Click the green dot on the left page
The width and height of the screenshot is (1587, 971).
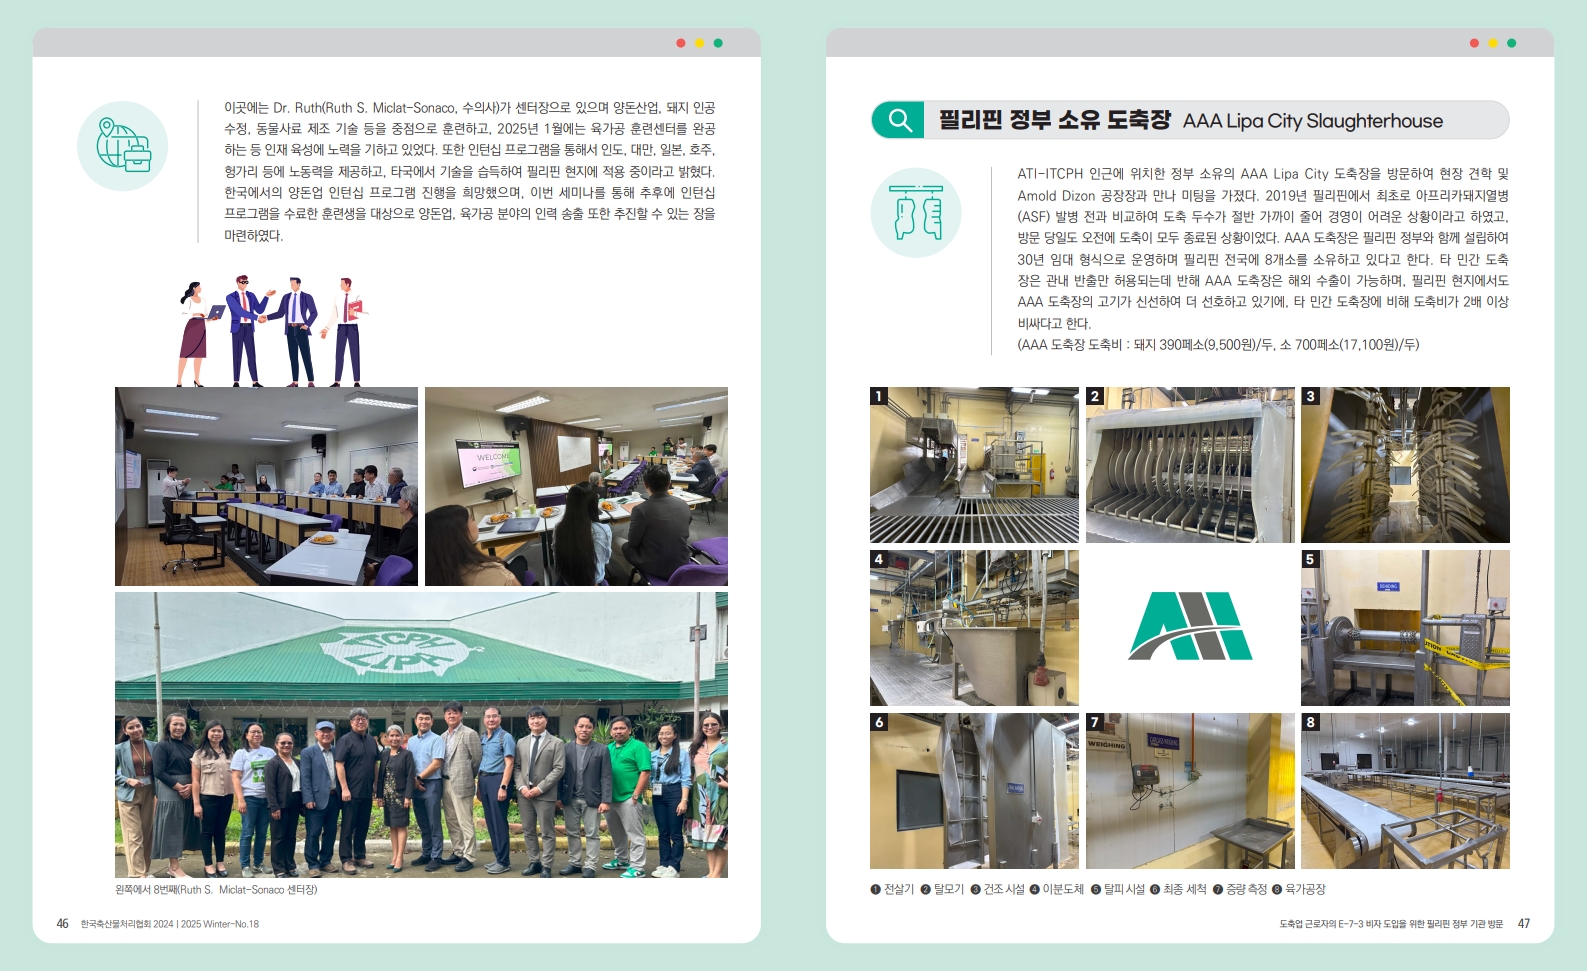(718, 43)
